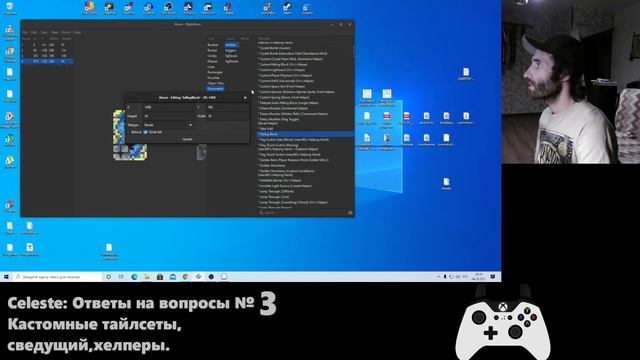Select the Circles tool
Screen dimensions: 640x360
(212, 56)
